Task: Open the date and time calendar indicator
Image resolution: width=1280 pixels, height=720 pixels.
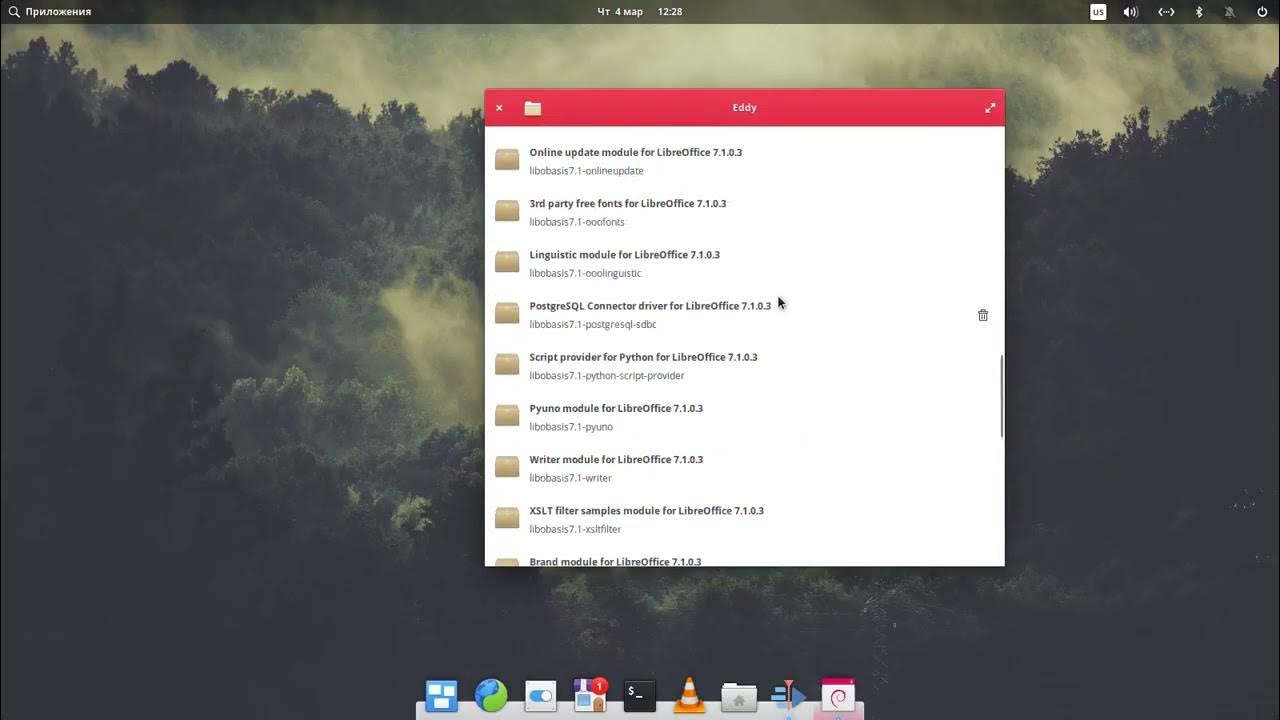Action: click(x=640, y=12)
